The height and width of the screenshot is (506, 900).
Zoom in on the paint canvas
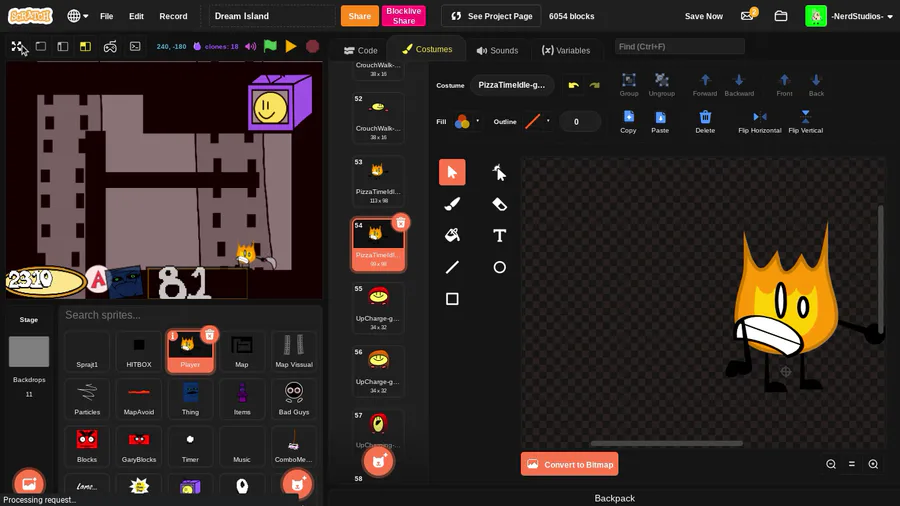coord(873,464)
